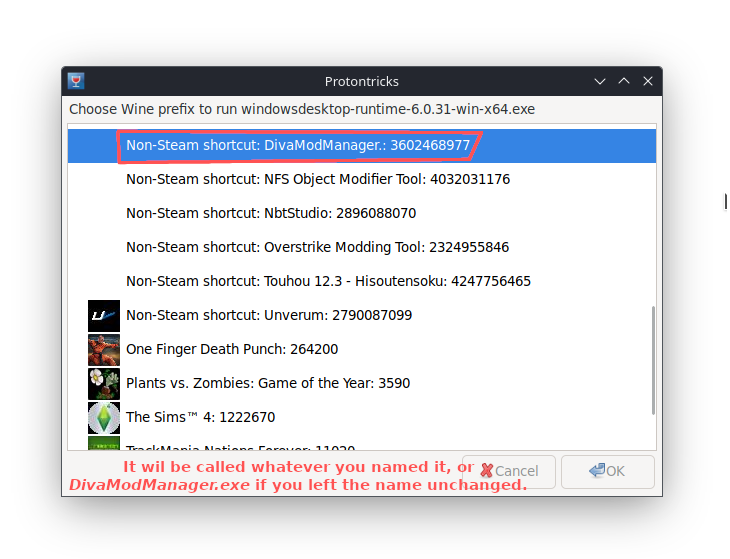Screen dimensions: 730x559
Task: Click the Unverum shortcut icon
Action: pyautogui.click(x=104, y=316)
